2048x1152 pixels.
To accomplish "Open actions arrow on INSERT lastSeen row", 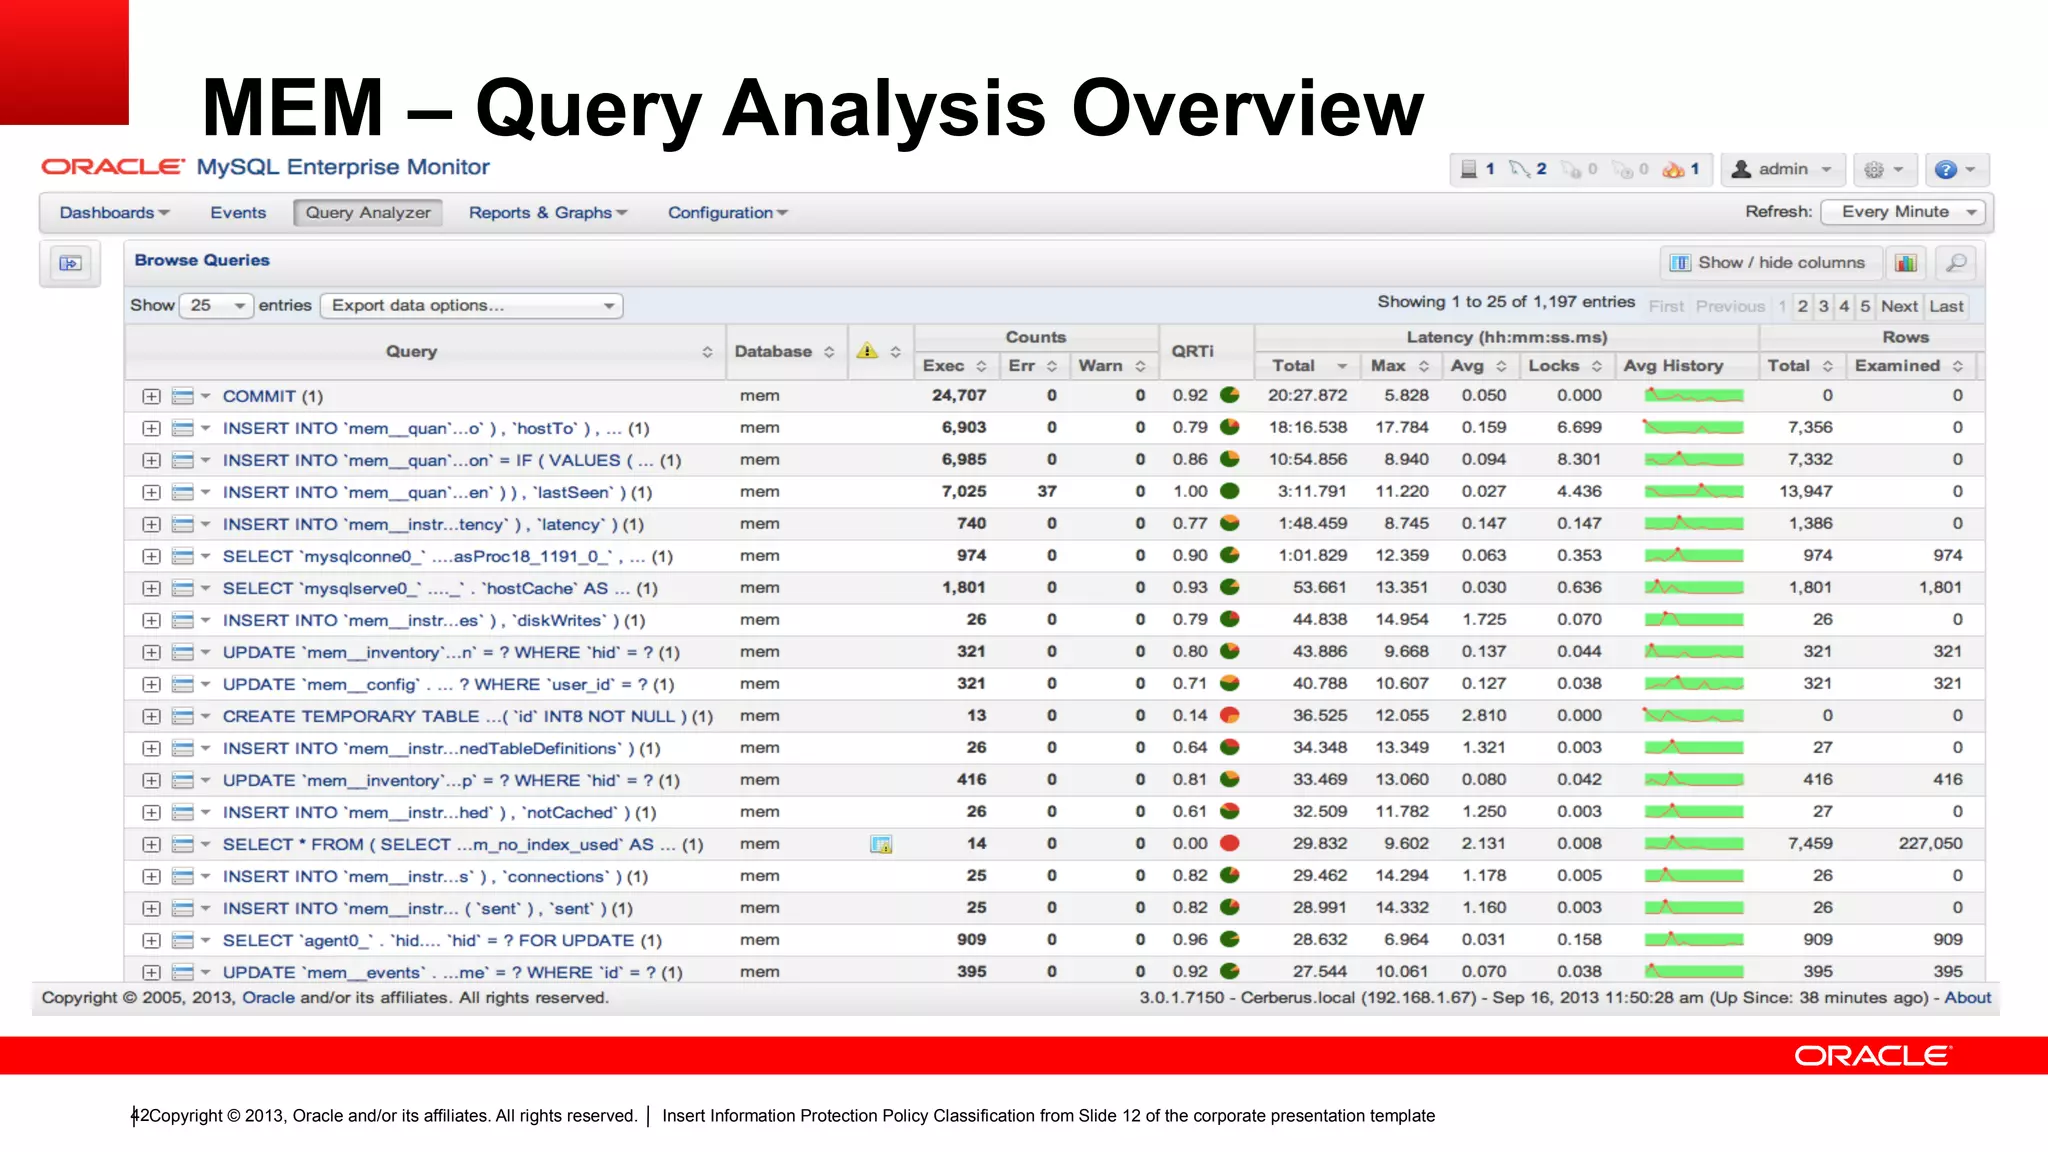I will (x=206, y=493).
